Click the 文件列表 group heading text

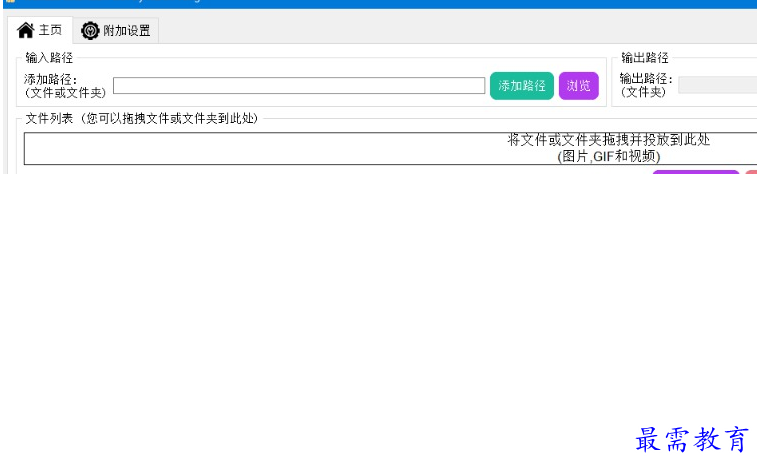pos(141,118)
